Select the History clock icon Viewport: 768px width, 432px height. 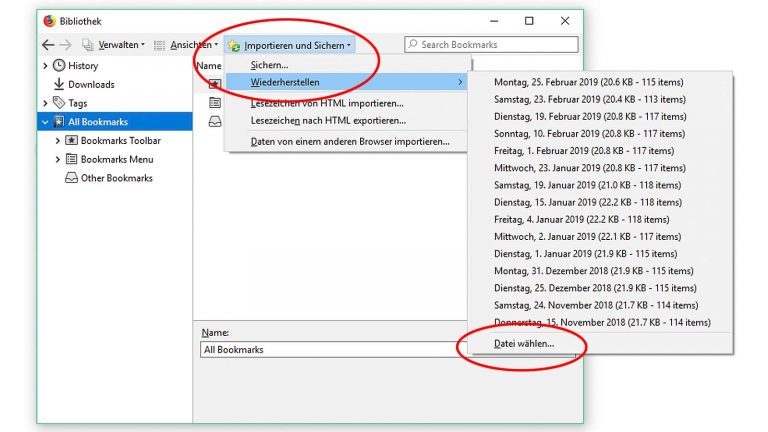click(59, 65)
